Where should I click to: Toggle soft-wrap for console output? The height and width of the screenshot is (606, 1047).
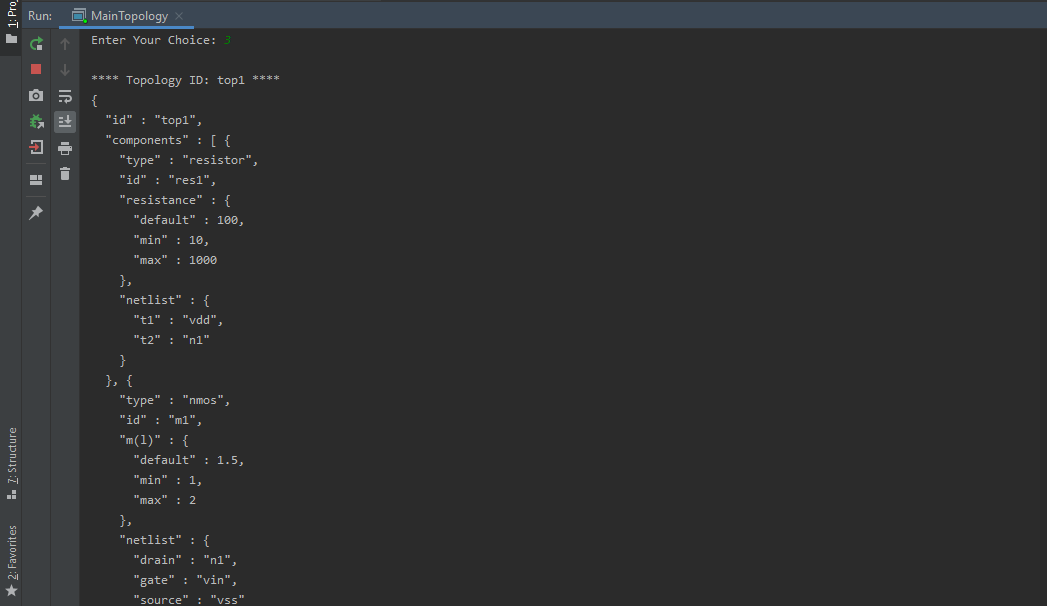coord(65,96)
